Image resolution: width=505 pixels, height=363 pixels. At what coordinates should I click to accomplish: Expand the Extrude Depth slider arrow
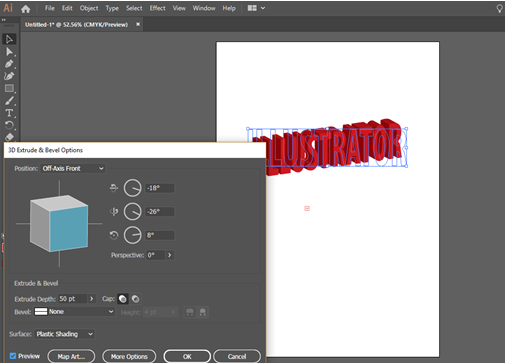pyautogui.click(x=91, y=299)
